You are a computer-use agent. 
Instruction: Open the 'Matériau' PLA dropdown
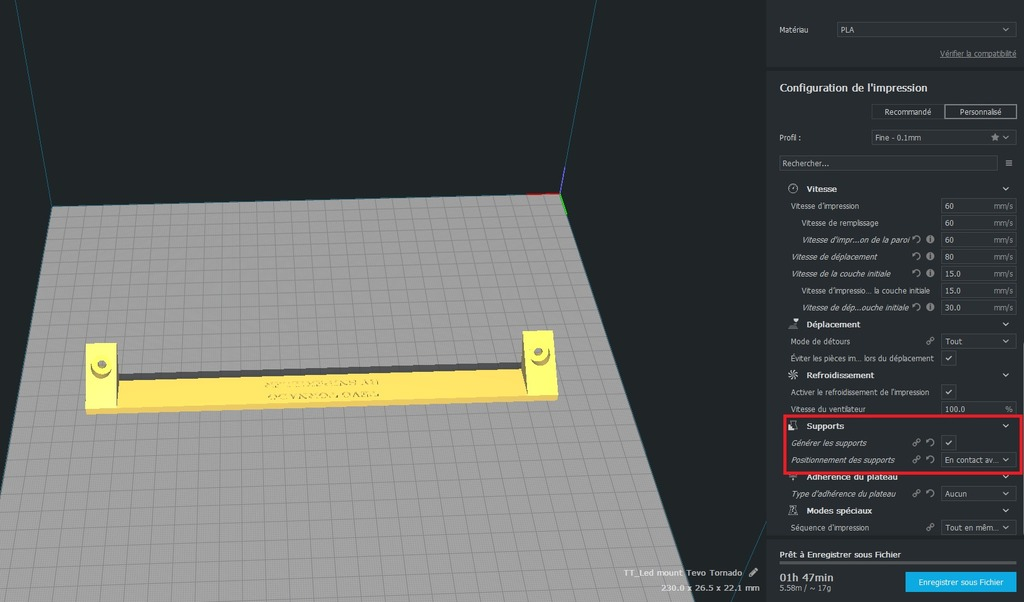[x=926, y=29]
